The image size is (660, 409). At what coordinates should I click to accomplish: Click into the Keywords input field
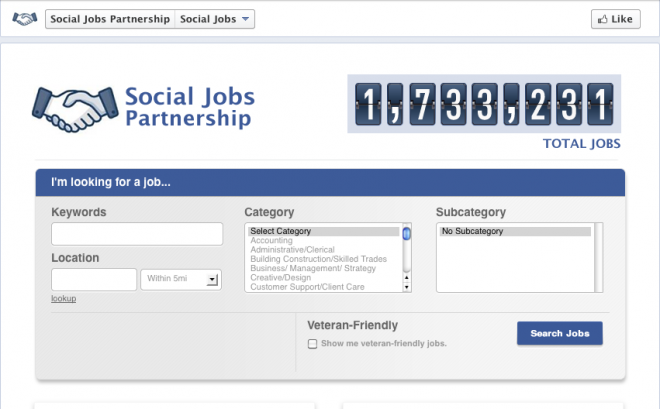137,234
